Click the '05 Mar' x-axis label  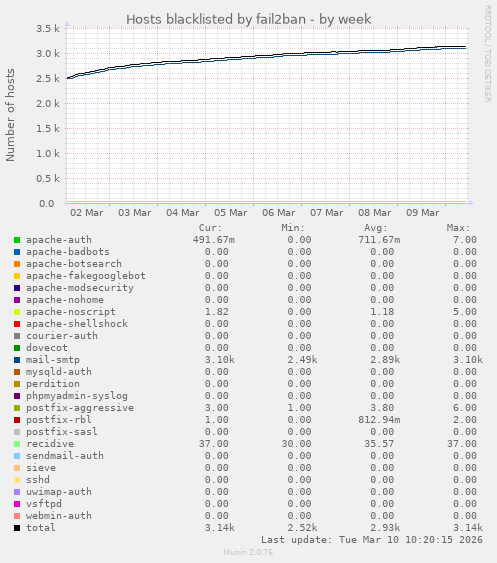231,213
